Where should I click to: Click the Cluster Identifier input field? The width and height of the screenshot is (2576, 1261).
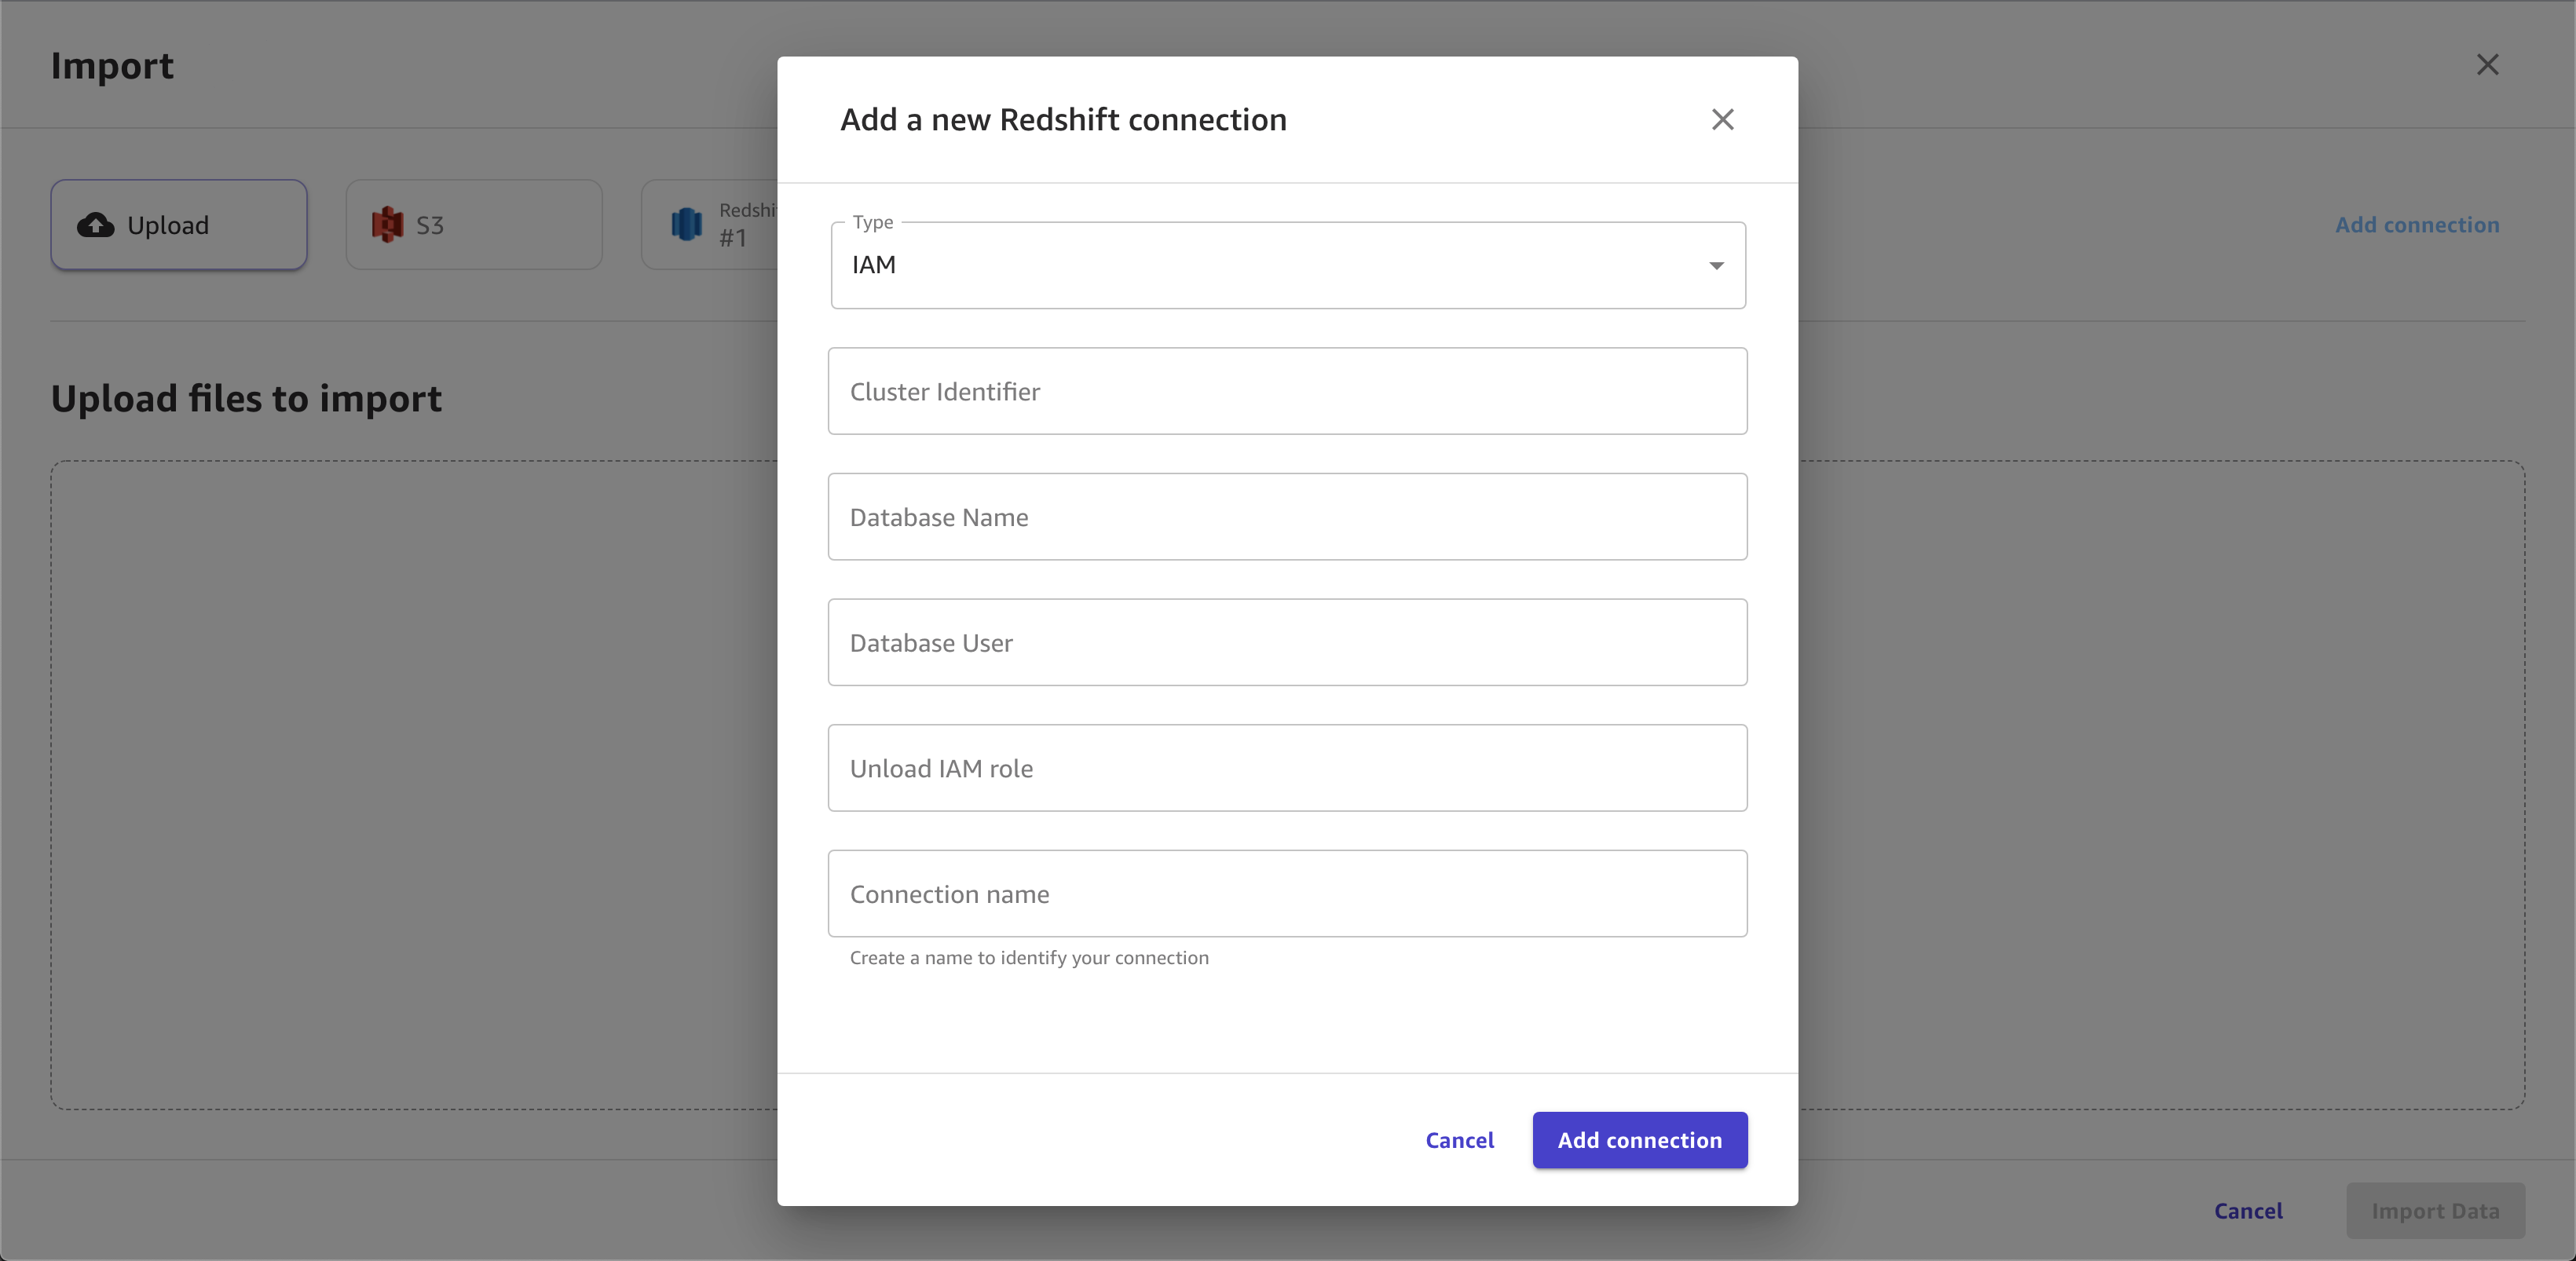pos(1286,391)
